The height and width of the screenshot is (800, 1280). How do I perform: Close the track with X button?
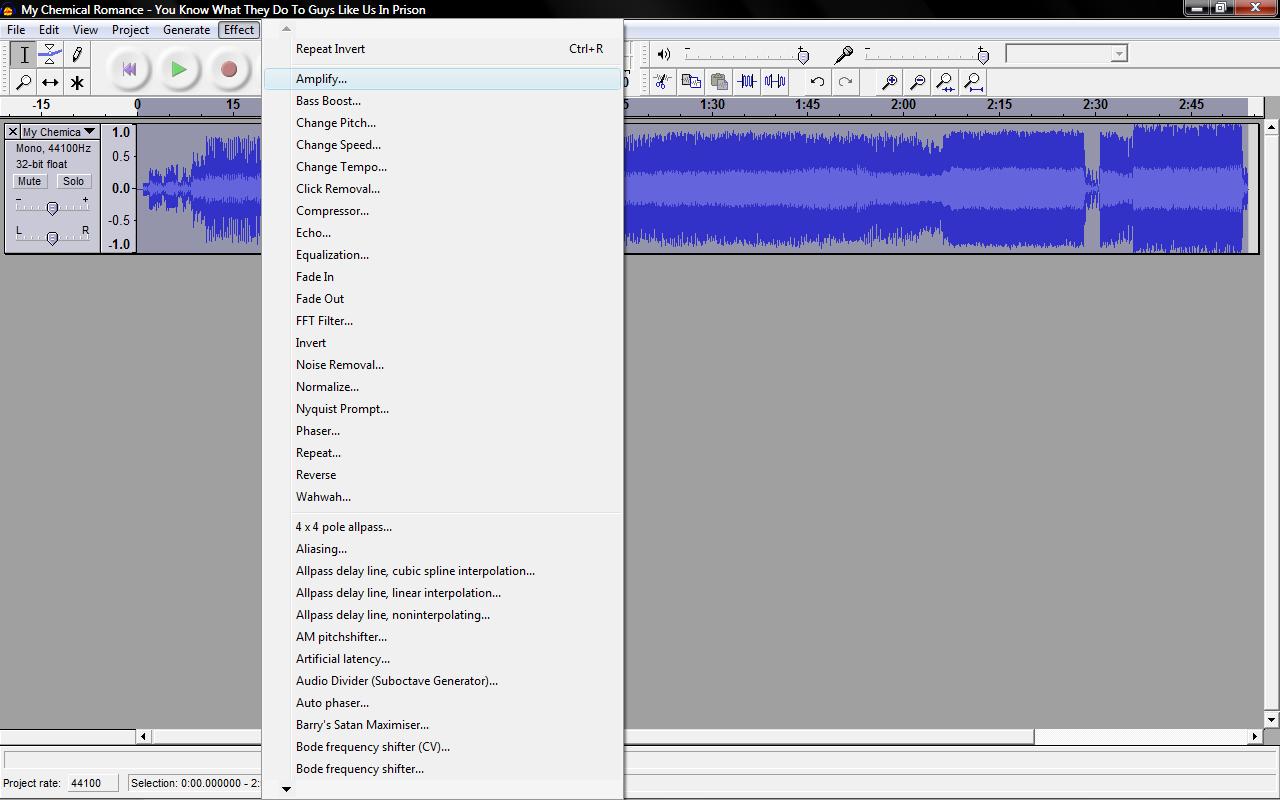pyautogui.click(x=13, y=132)
